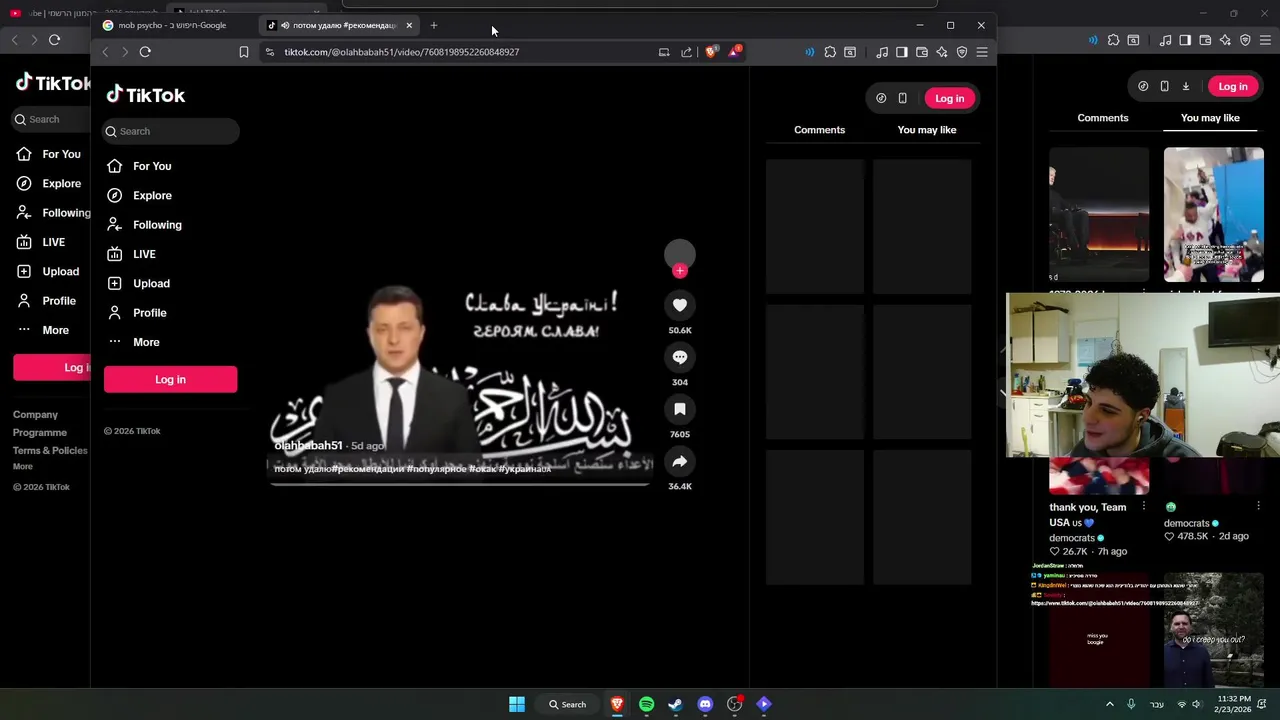The width and height of the screenshot is (1280, 720).
Task: Click the TikTok URL address bar
Action: (401, 52)
